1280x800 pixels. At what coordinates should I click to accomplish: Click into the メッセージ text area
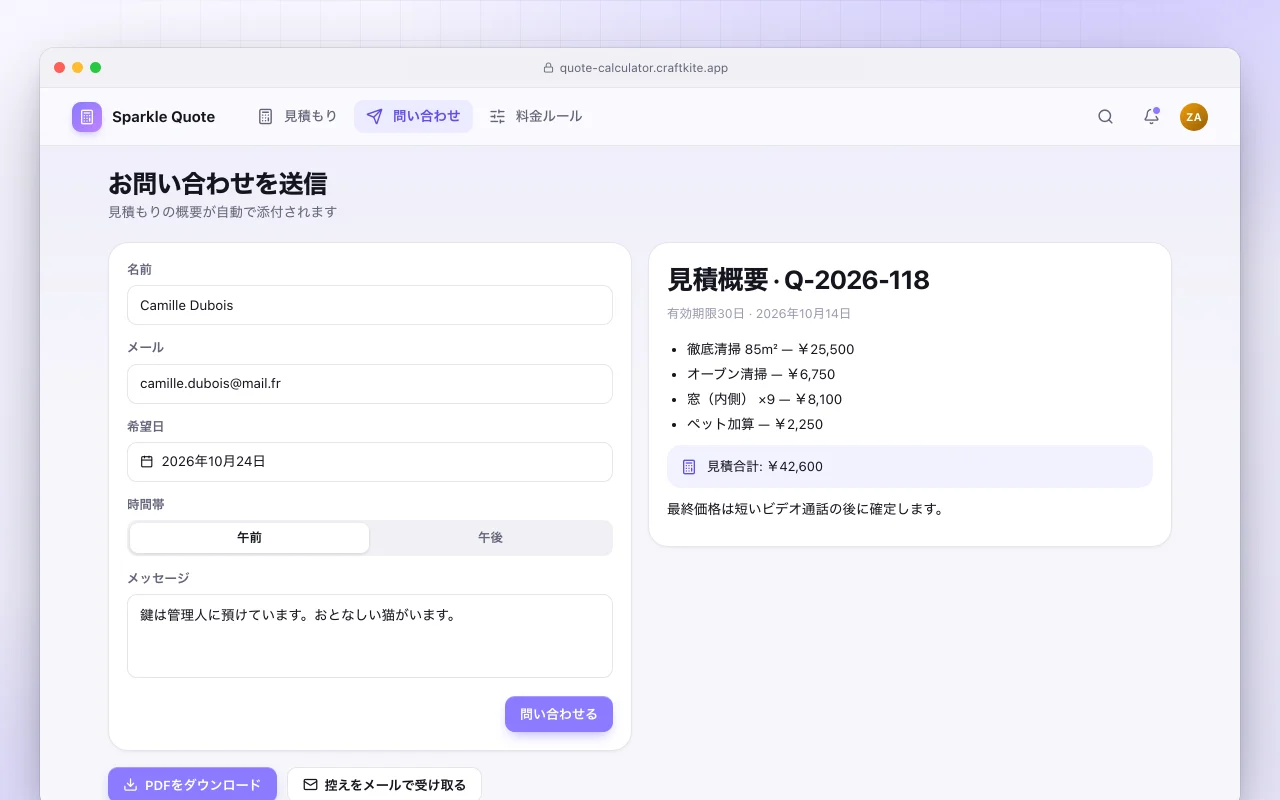tap(370, 636)
